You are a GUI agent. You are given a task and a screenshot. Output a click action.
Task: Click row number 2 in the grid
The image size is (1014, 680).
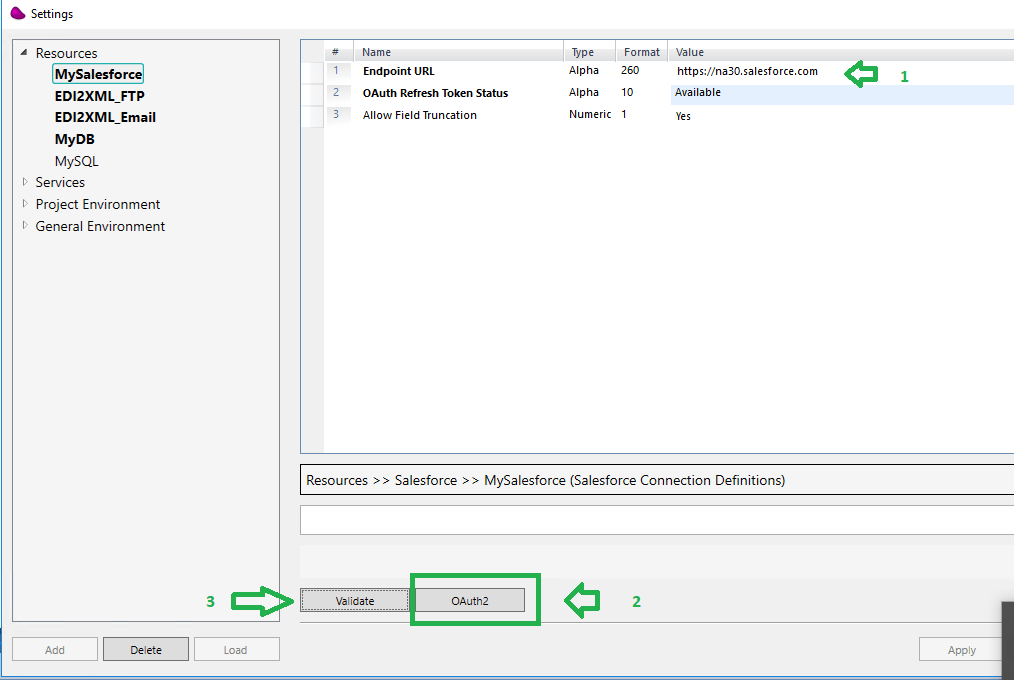point(336,92)
